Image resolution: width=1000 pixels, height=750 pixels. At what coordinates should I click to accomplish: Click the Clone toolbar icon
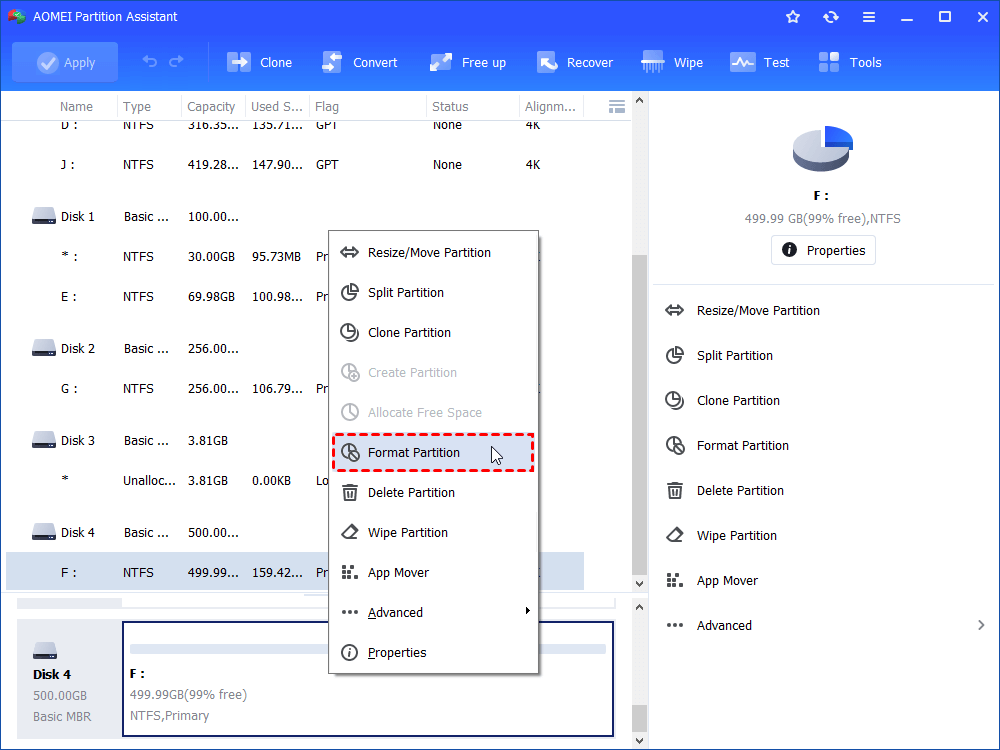(239, 62)
